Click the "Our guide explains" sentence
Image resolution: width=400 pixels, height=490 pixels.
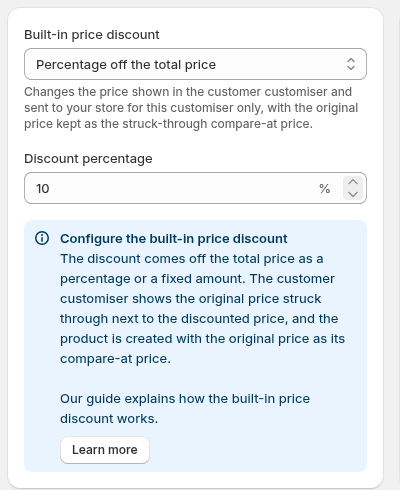185,409
